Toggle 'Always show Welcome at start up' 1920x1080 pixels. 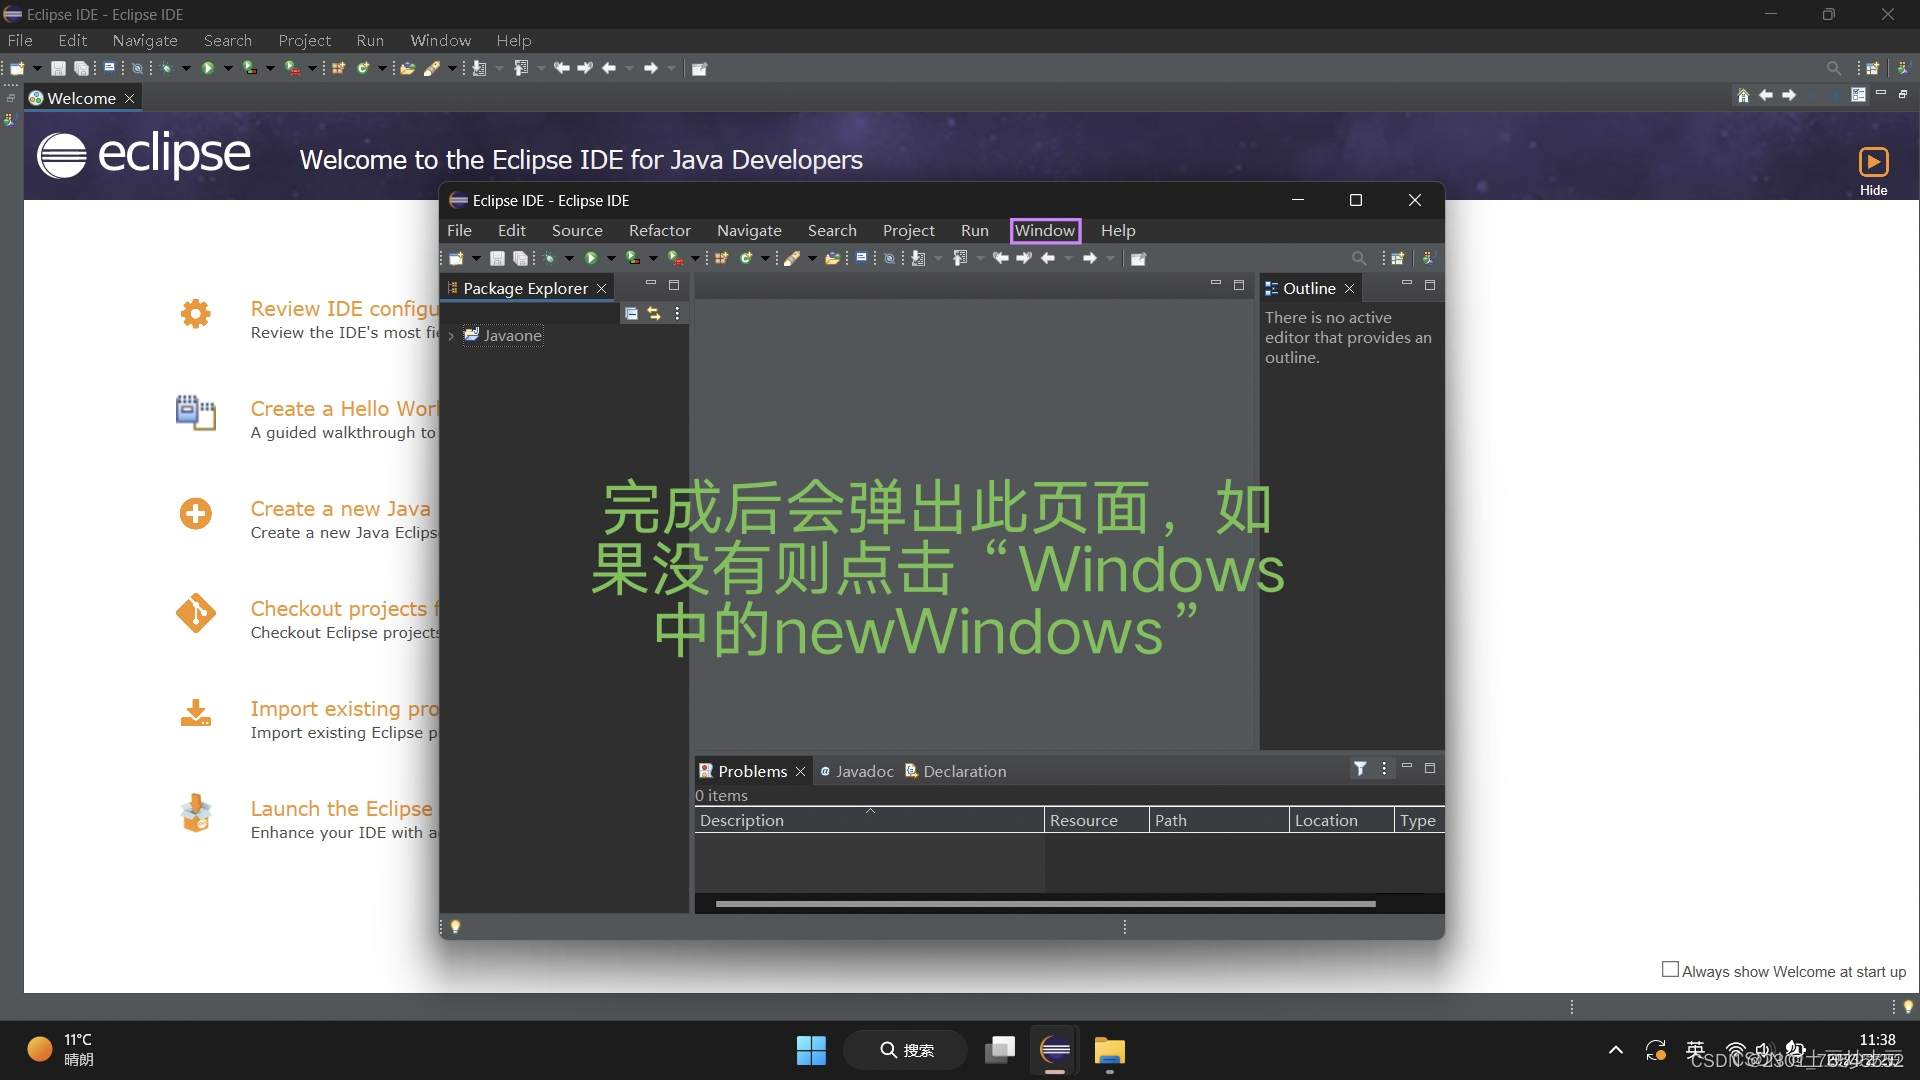click(x=1667, y=969)
